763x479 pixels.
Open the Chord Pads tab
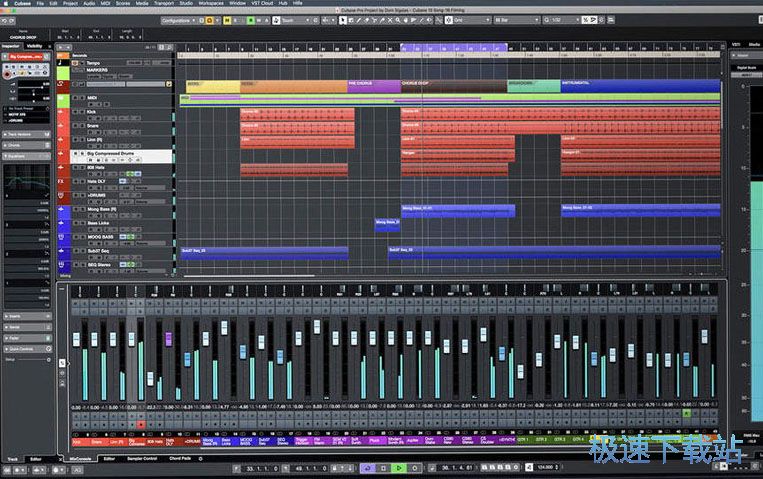point(180,459)
